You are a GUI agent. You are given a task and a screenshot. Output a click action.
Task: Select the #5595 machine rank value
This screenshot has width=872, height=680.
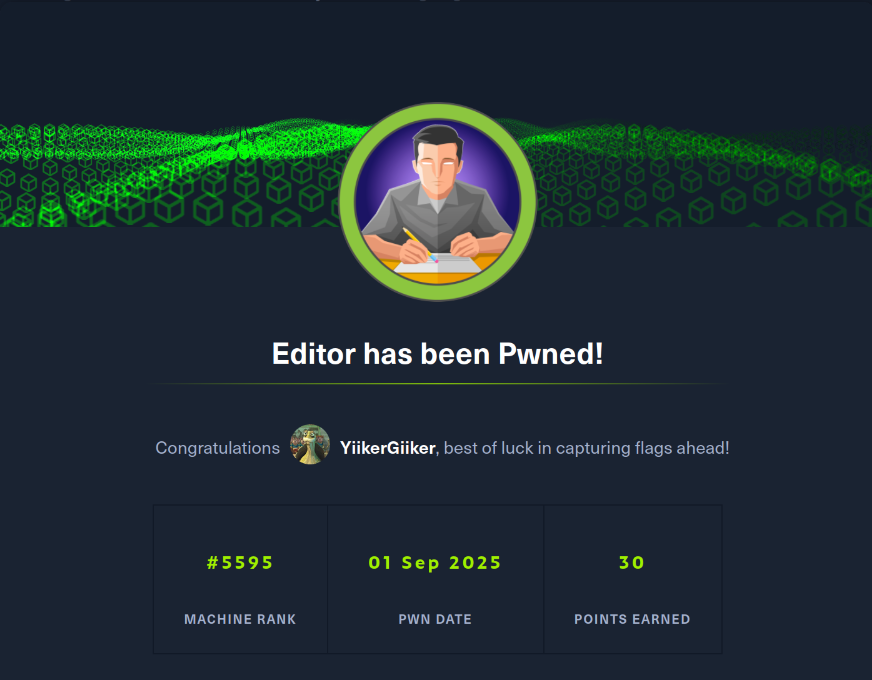[x=240, y=563]
